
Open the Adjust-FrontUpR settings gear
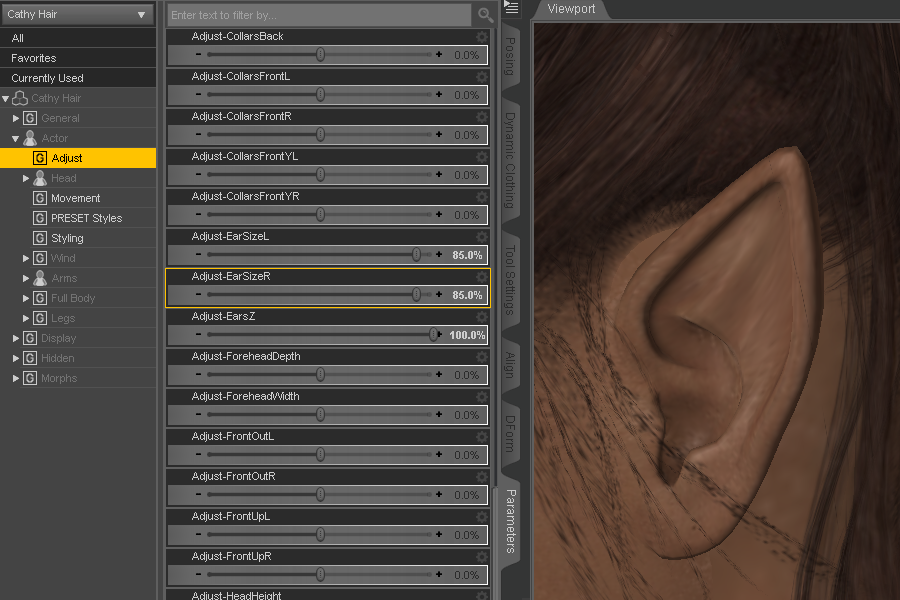482,557
